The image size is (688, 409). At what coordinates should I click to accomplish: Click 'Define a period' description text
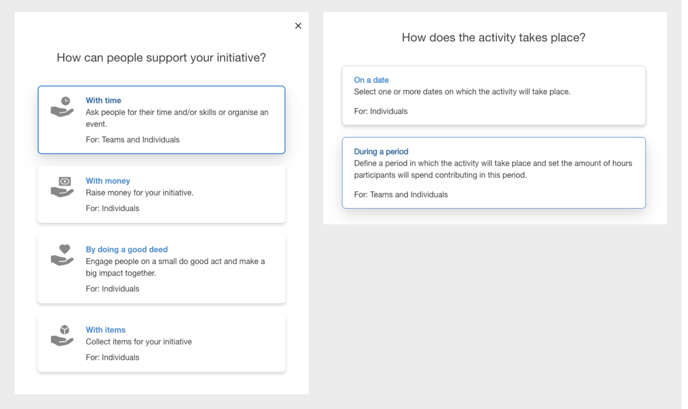click(493, 169)
